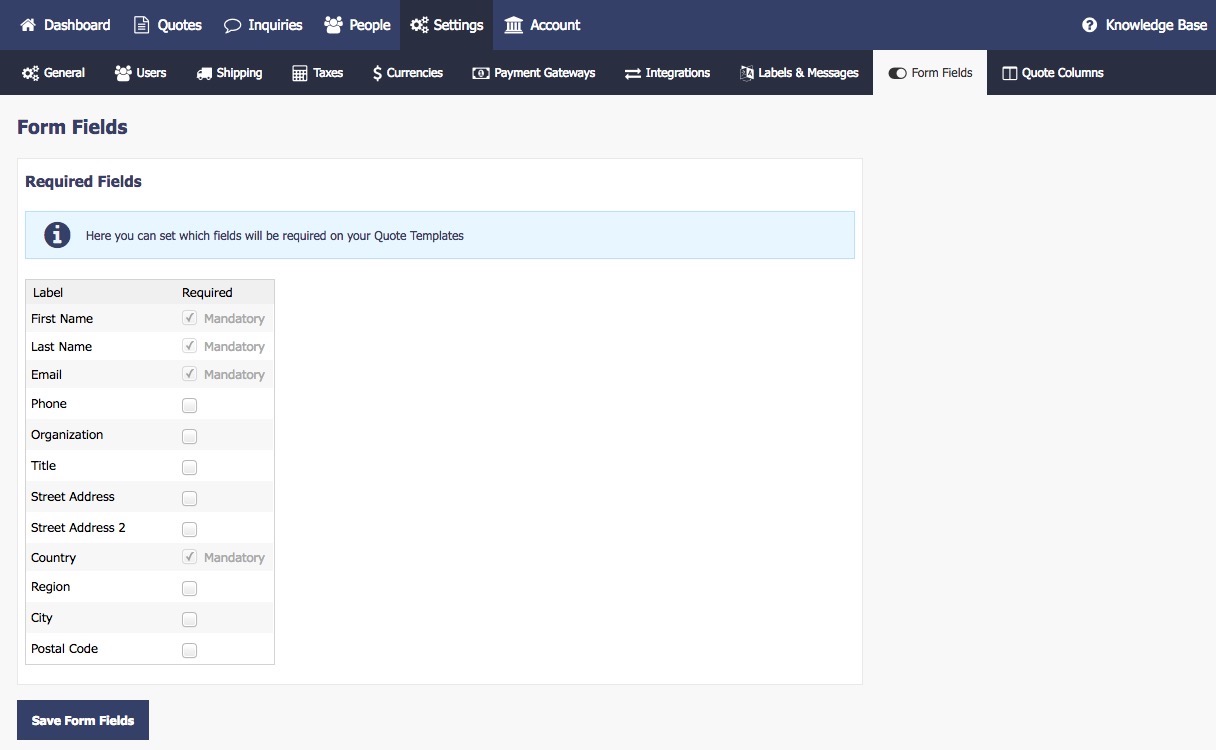Click the Users group icon
This screenshot has width=1216, height=750.
(123, 73)
